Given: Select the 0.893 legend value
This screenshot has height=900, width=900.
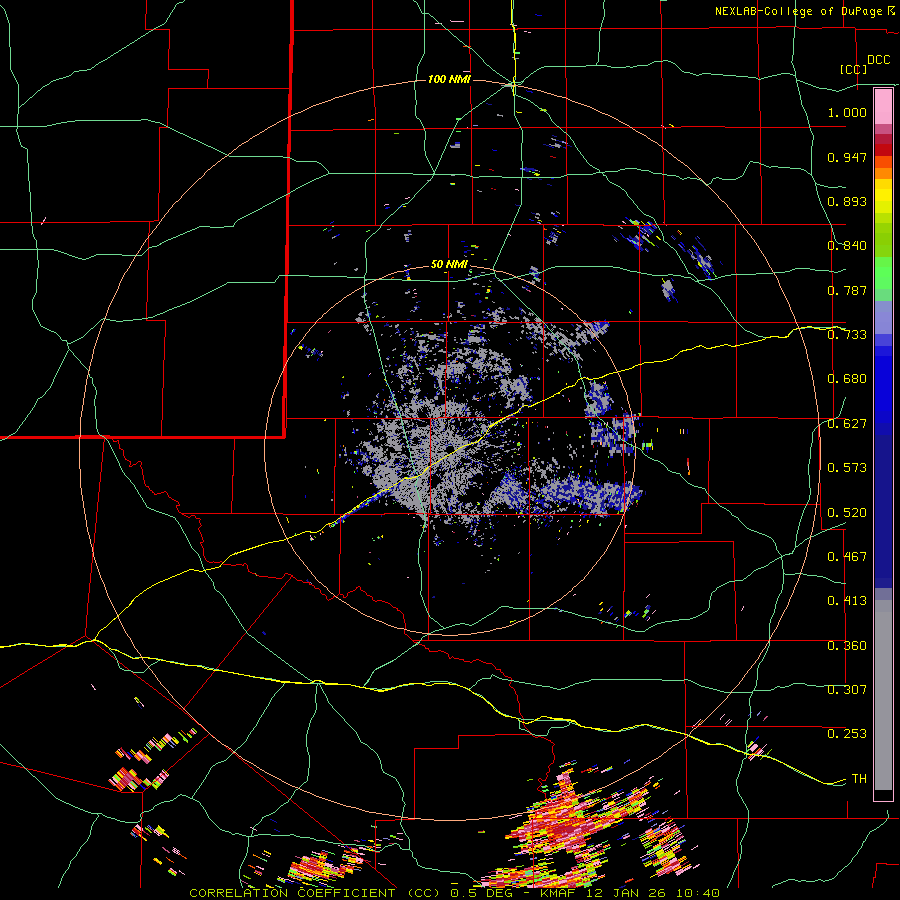Looking at the screenshot, I should 847,201.
